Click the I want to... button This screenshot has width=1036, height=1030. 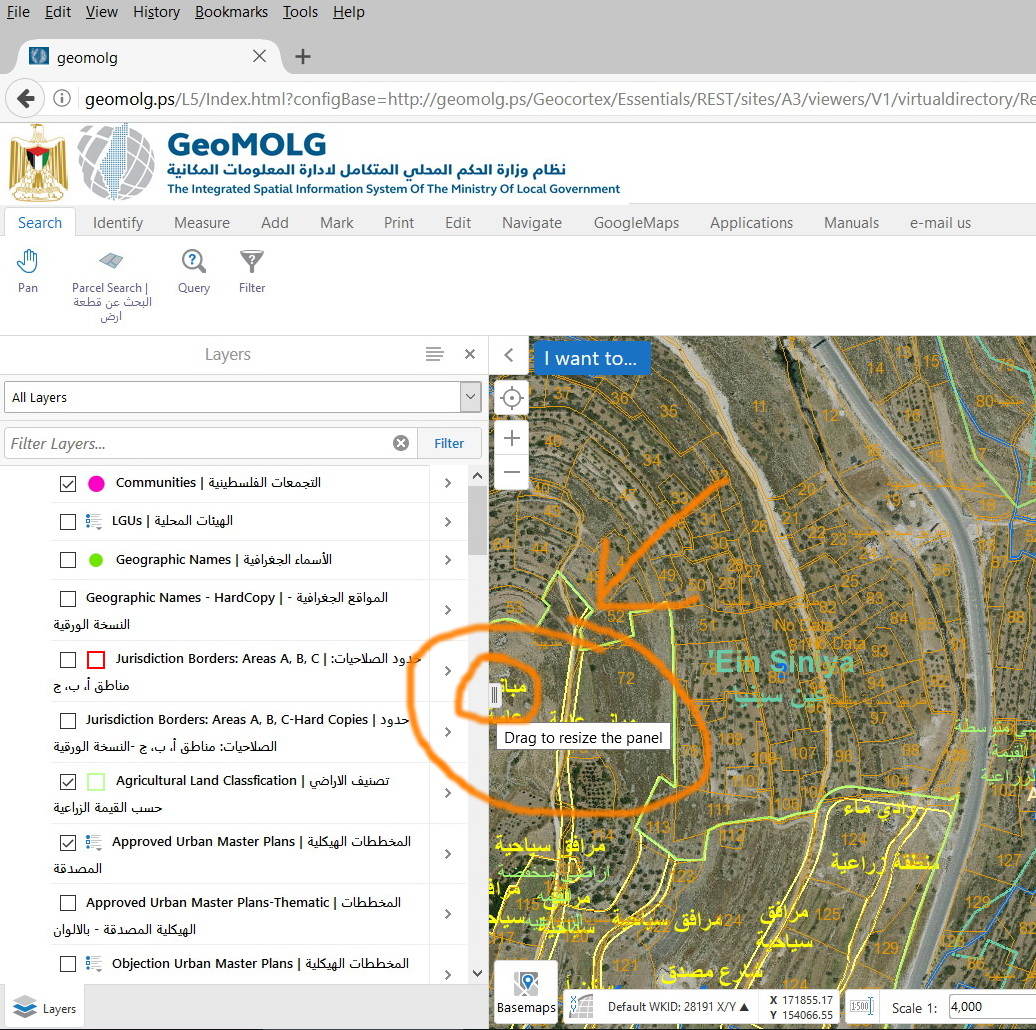tap(591, 358)
